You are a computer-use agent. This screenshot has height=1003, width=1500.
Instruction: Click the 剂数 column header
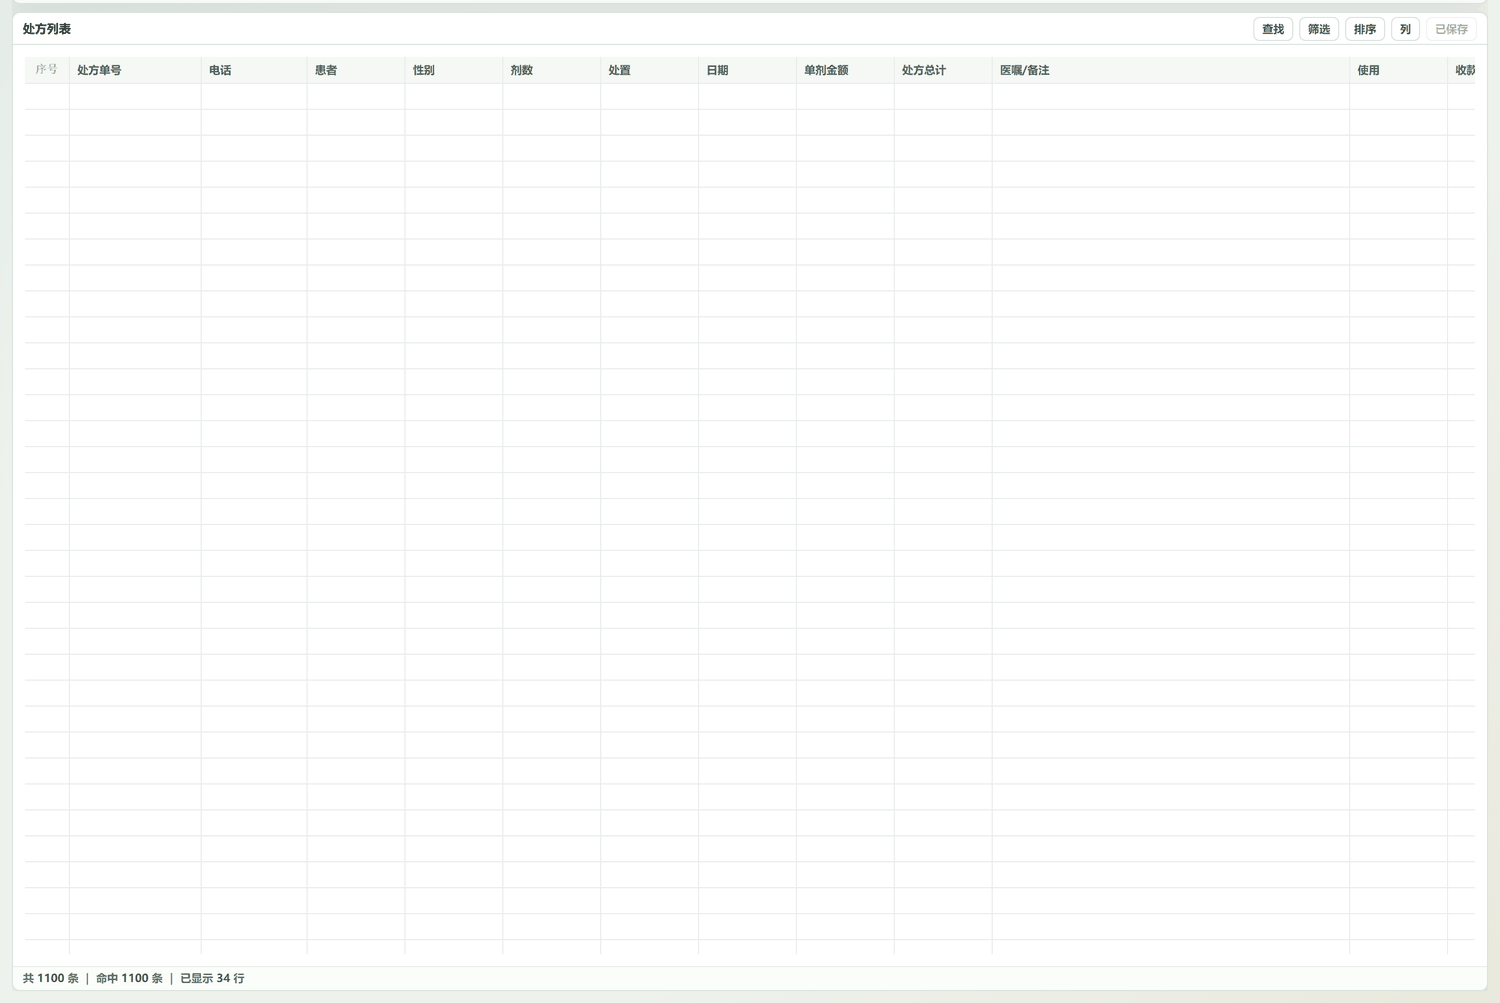click(552, 70)
